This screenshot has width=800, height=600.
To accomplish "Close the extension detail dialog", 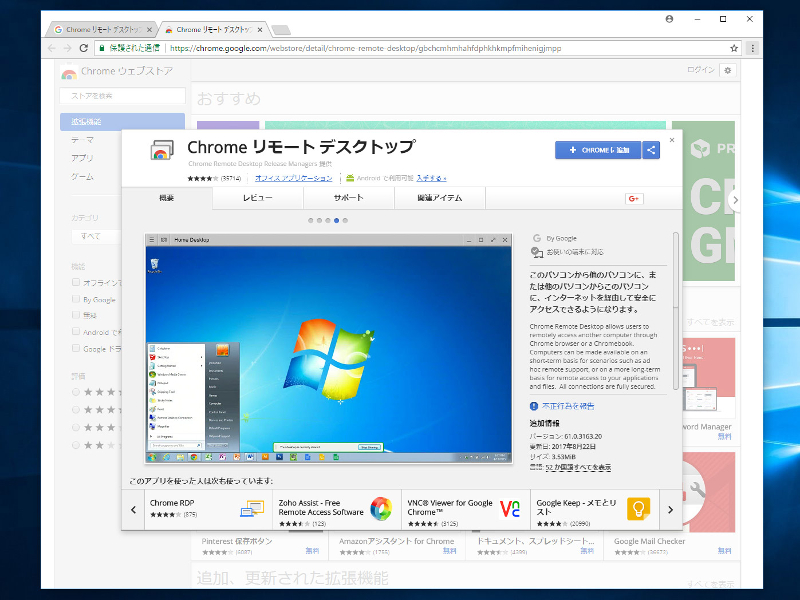I will [672, 140].
